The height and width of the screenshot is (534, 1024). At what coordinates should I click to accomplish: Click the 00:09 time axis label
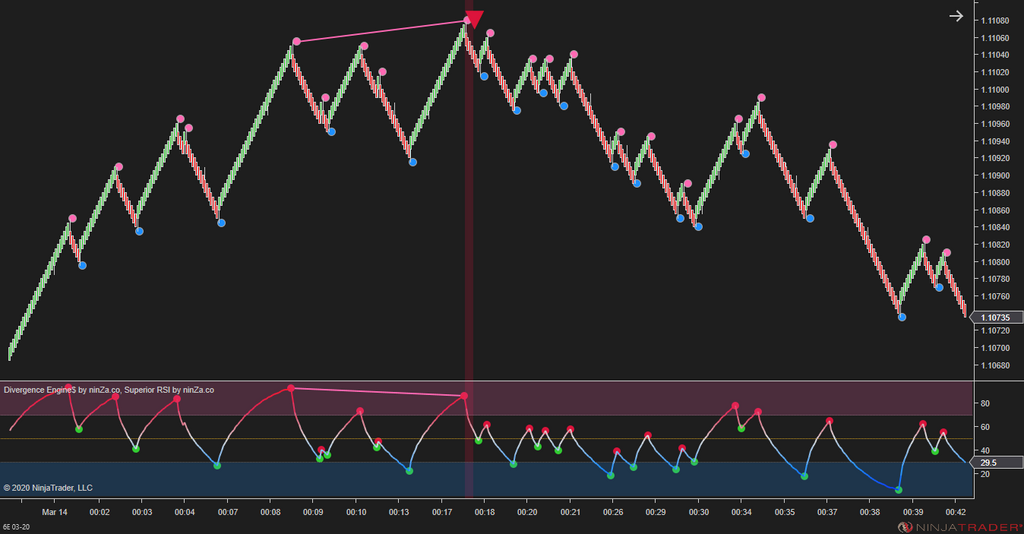click(x=313, y=512)
